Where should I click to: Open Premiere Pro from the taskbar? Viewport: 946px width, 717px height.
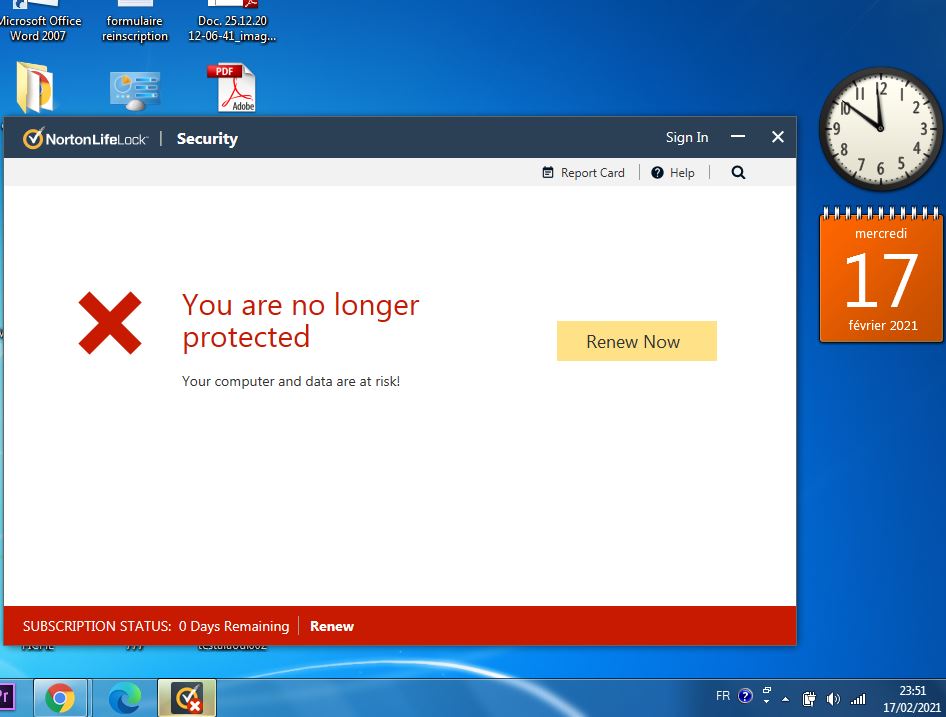pos(6,696)
